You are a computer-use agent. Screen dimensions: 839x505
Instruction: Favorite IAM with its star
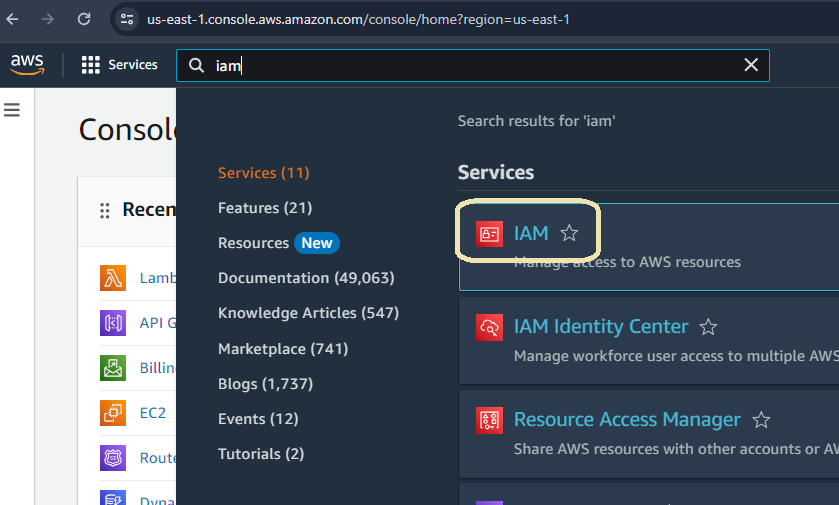[569, 233]
